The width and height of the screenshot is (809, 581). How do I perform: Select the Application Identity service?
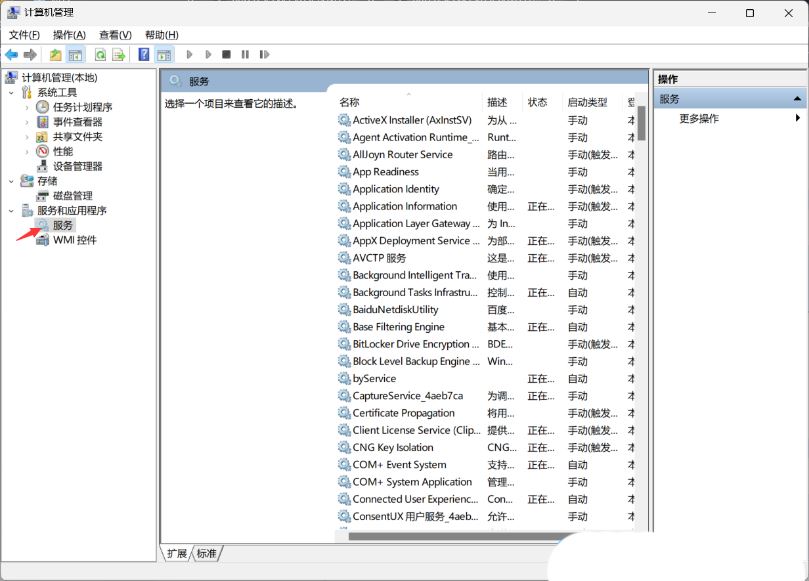[x=394, y=189]
